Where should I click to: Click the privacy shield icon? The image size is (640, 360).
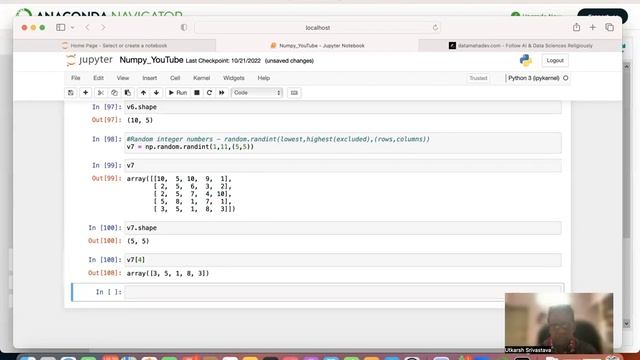[184, 27]
